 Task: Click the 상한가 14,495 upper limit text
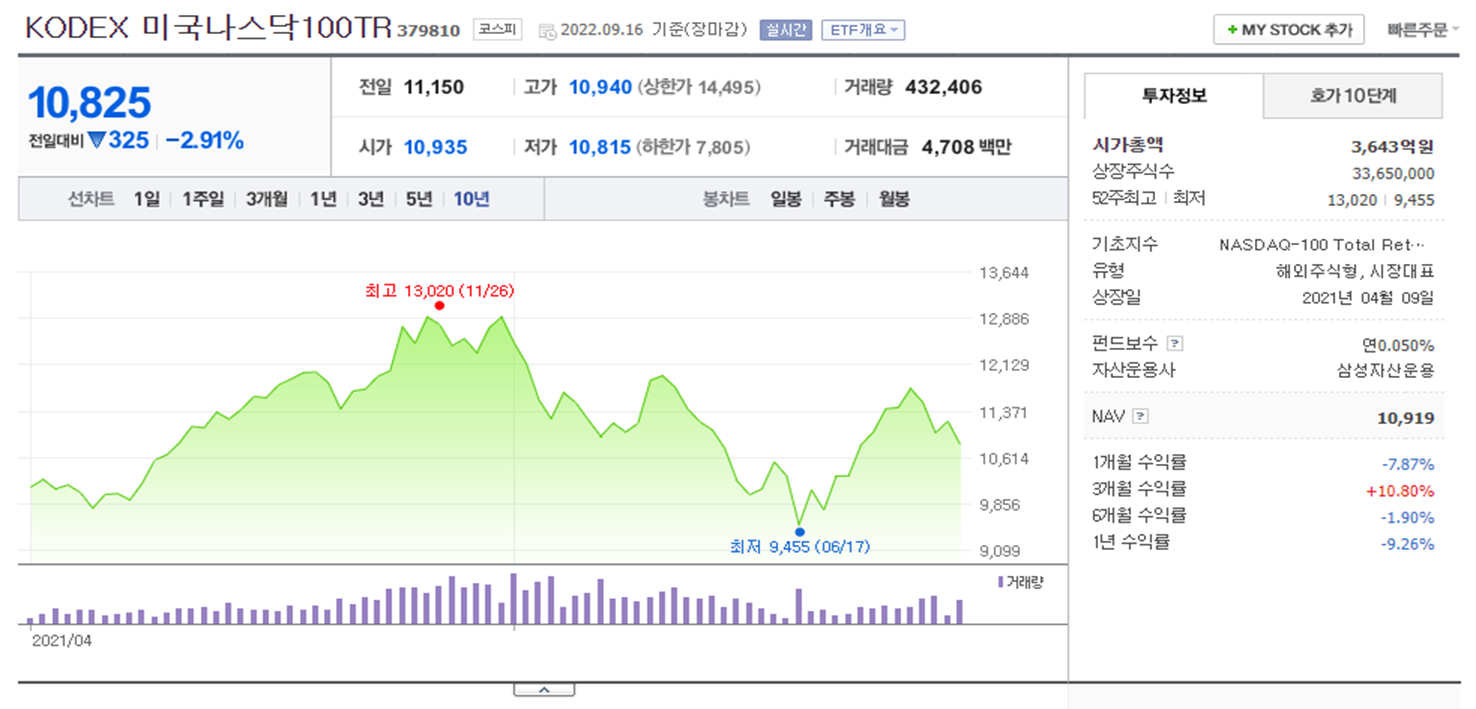[698, 87]
